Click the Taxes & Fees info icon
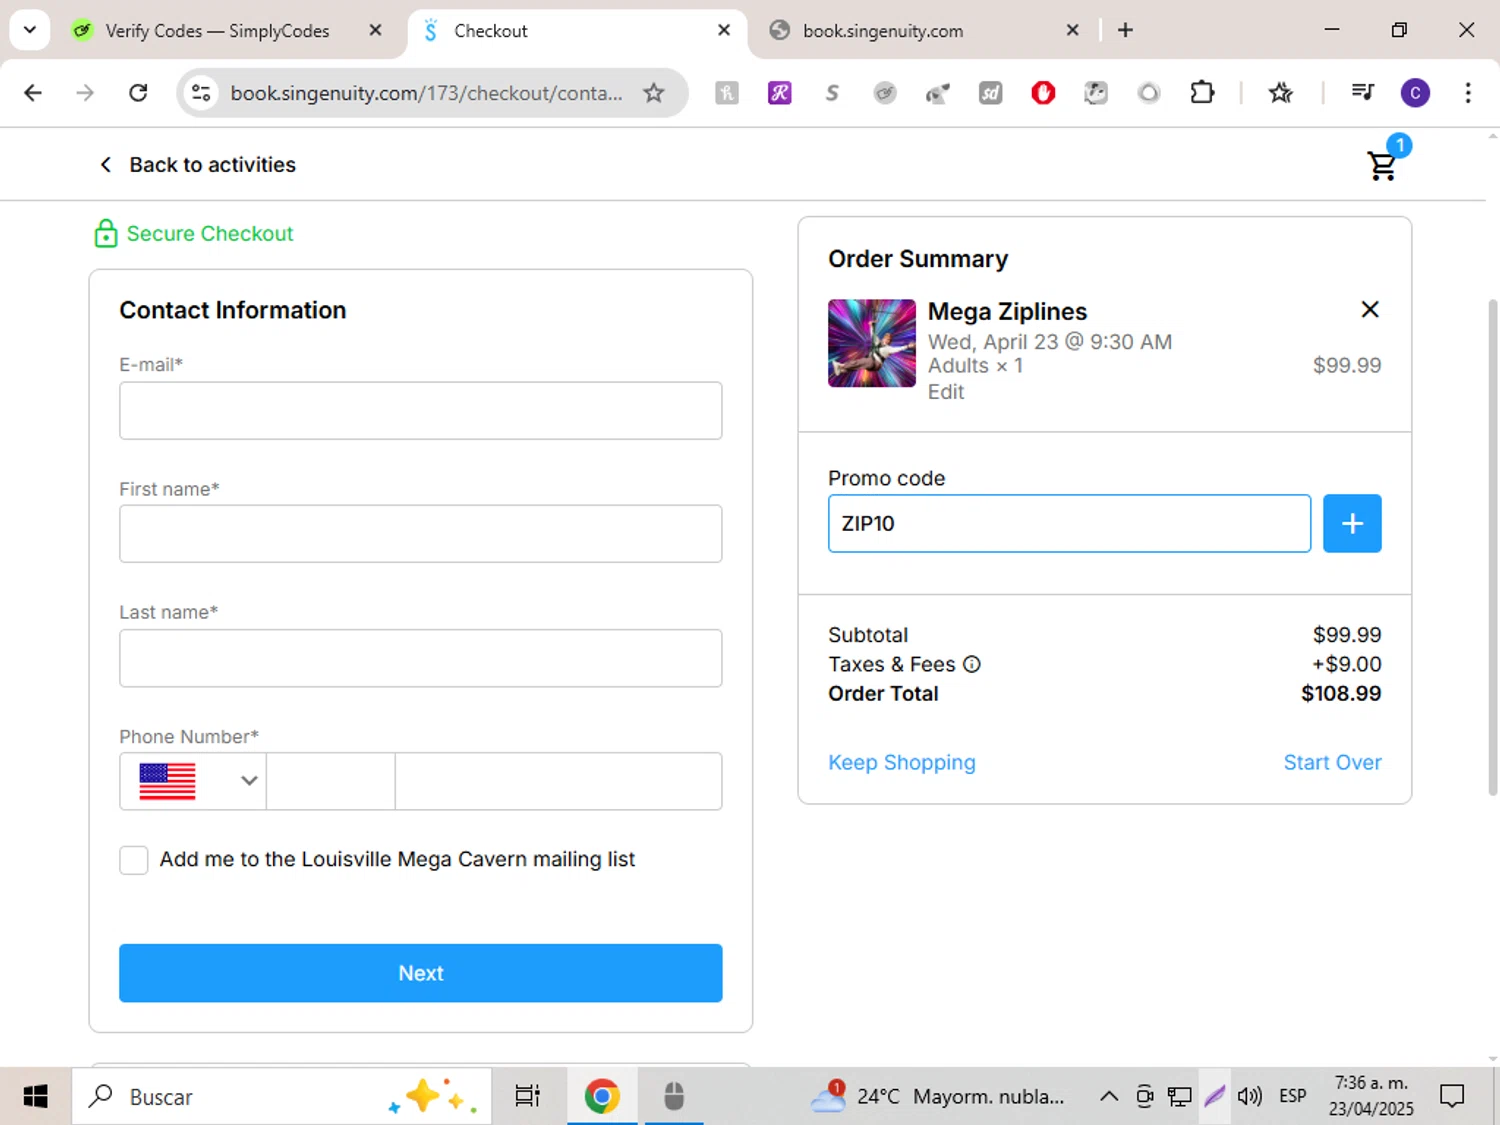Viewport: 1500px width, 1125px height. click(972, 664)
